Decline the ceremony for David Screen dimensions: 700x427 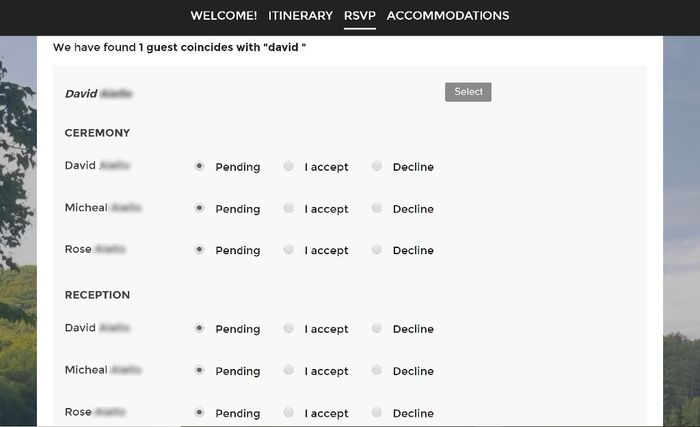377,166
